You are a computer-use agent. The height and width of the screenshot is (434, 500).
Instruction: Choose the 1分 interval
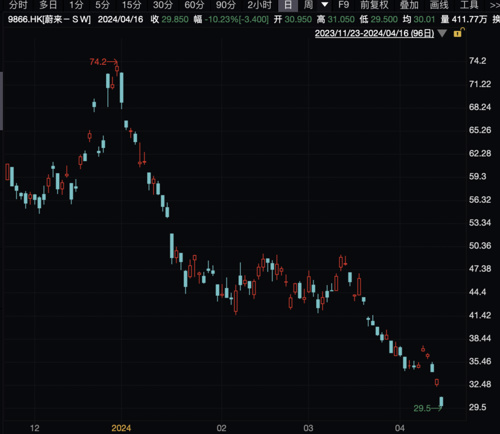pos(76,5)
